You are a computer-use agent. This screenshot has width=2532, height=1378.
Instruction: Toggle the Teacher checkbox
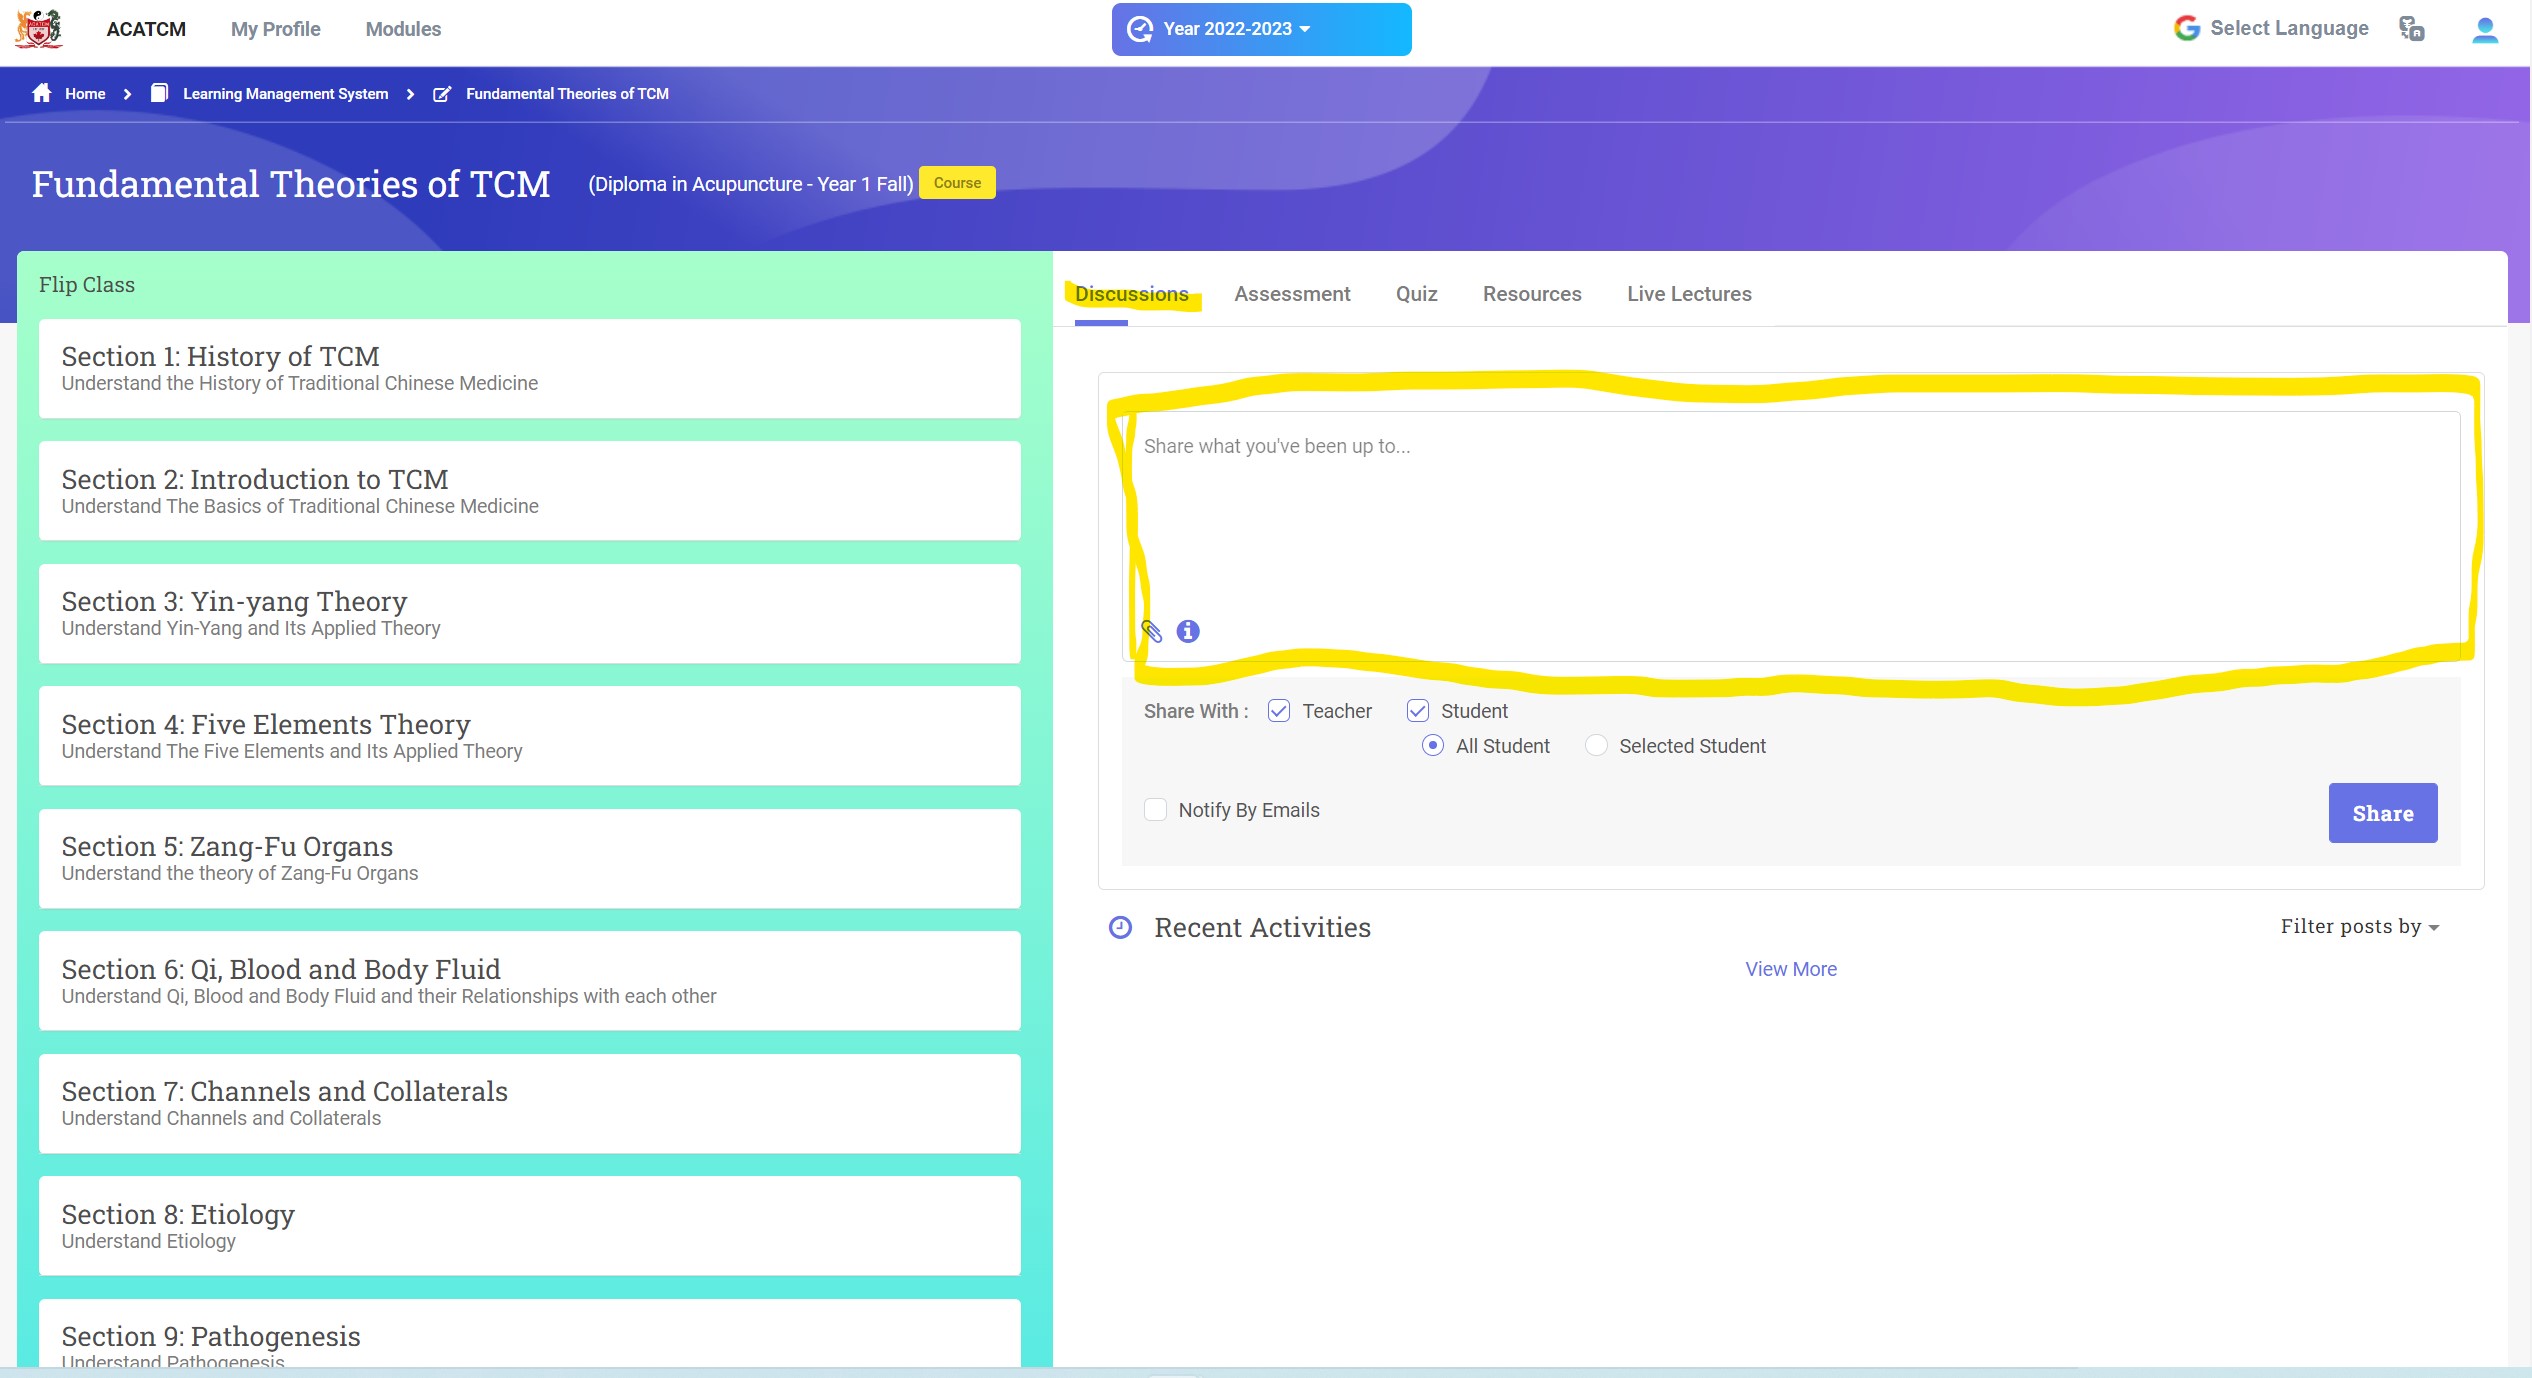pos(1278,711)
